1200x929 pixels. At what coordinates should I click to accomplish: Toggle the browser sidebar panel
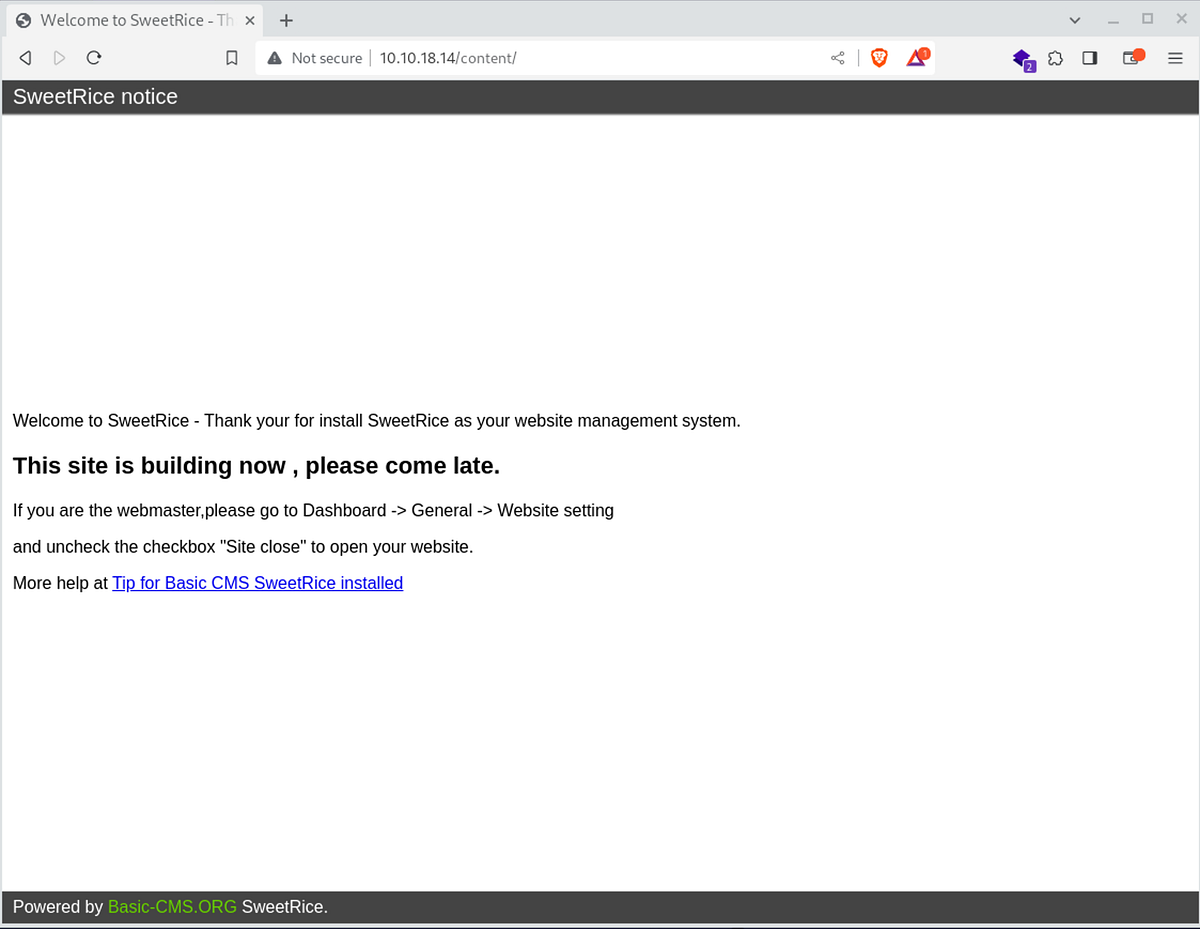1090,58
